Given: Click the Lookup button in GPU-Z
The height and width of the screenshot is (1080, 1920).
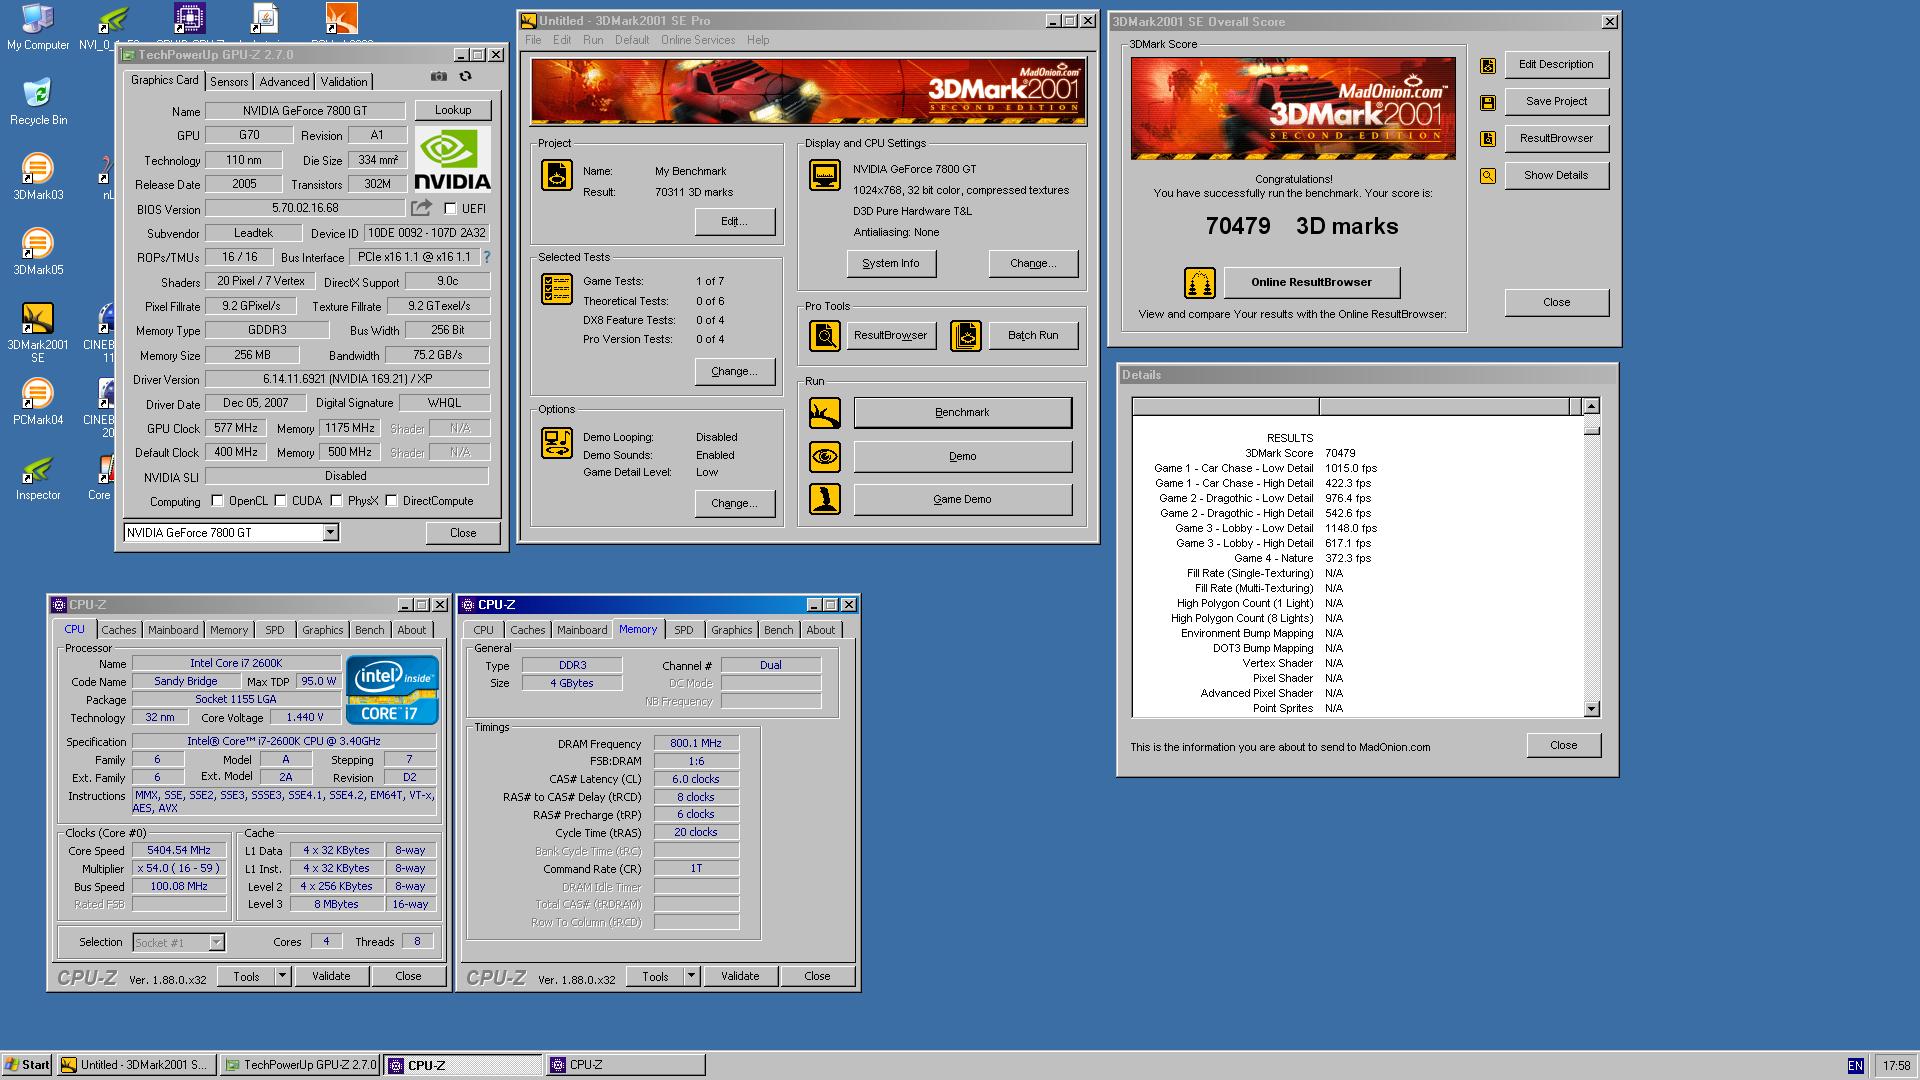Looking at the screenshot, I should (452, 110).
